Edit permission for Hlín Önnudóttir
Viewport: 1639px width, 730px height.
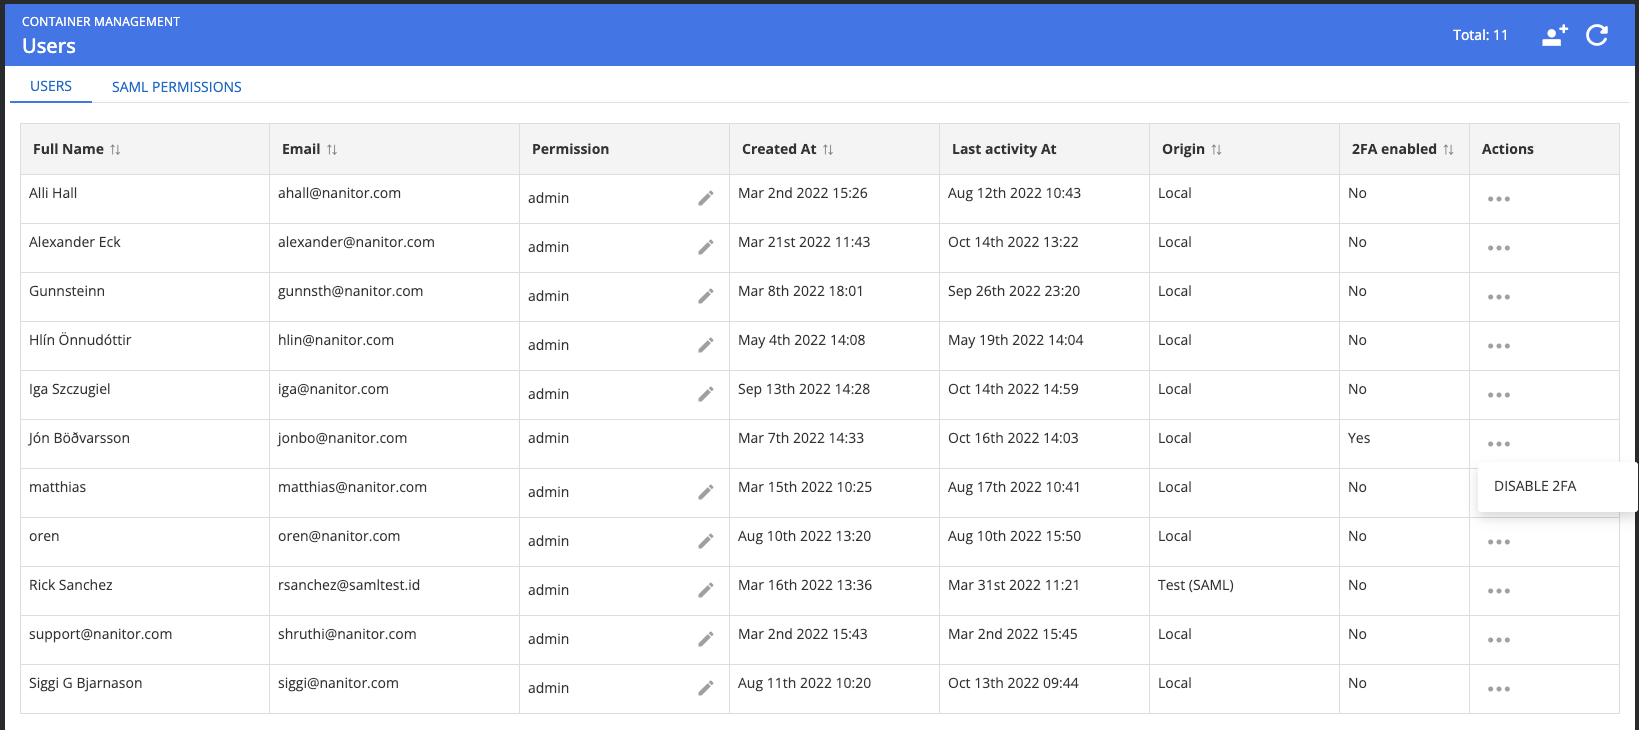point(705,345)
